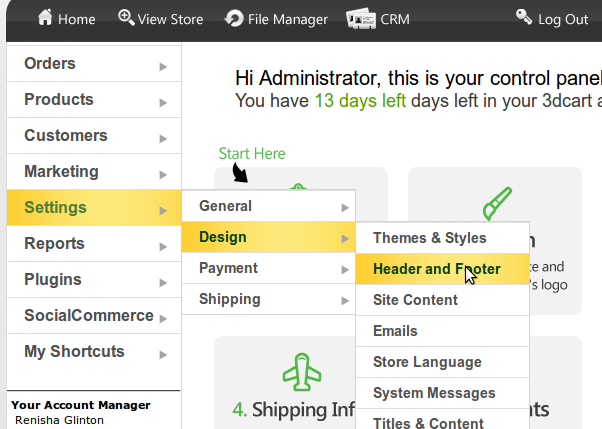
Task: Click the Renisha Glinton account manager link
Action: (59, 420)
